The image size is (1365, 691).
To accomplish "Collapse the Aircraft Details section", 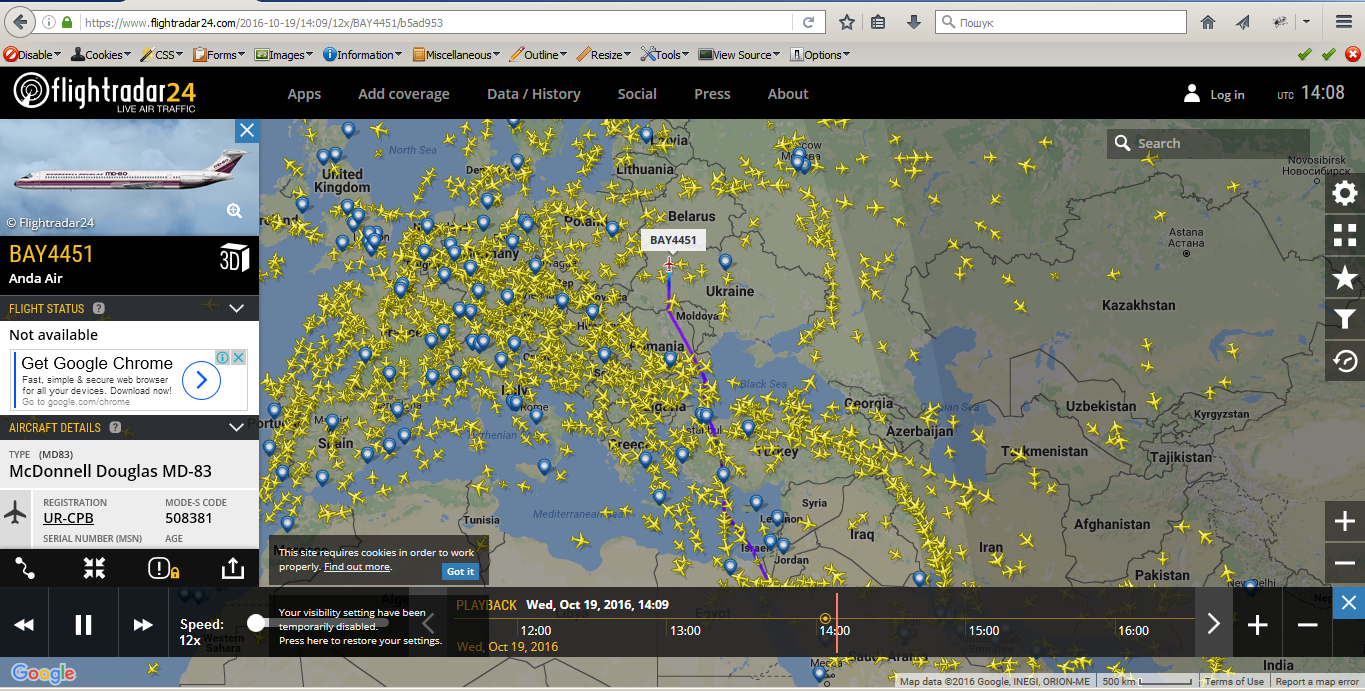I will pos(237,427).
